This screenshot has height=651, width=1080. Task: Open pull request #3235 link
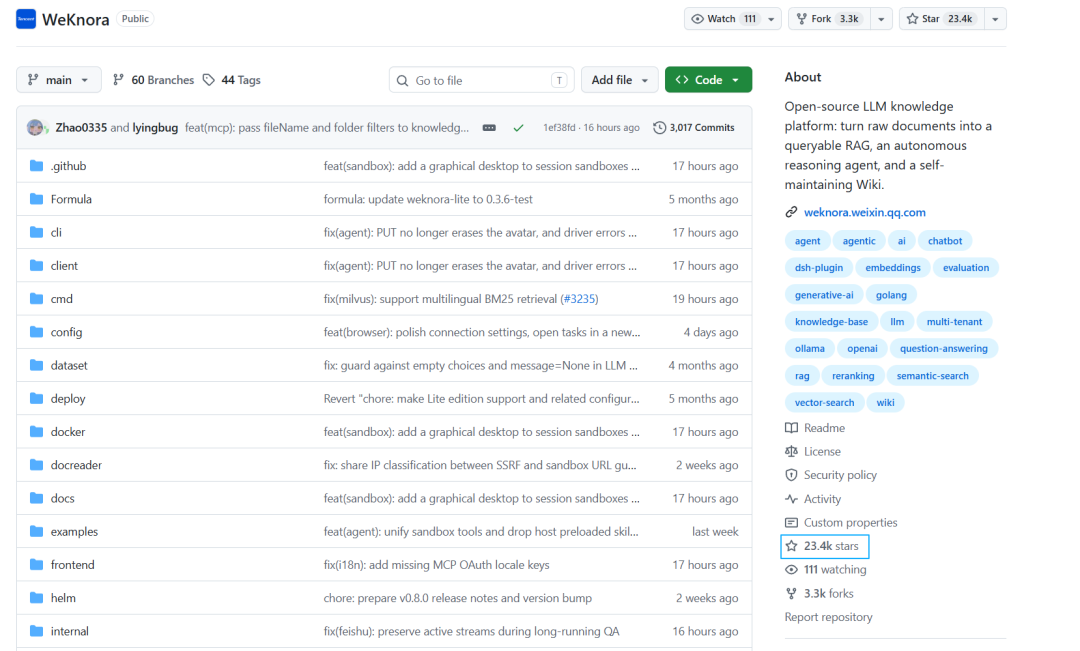[579, 299]
